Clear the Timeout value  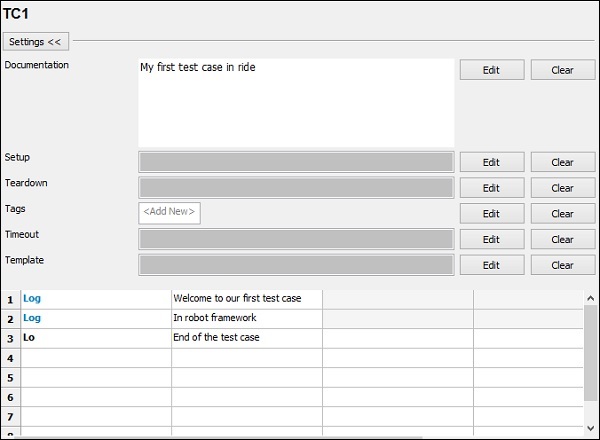[562, 240]
